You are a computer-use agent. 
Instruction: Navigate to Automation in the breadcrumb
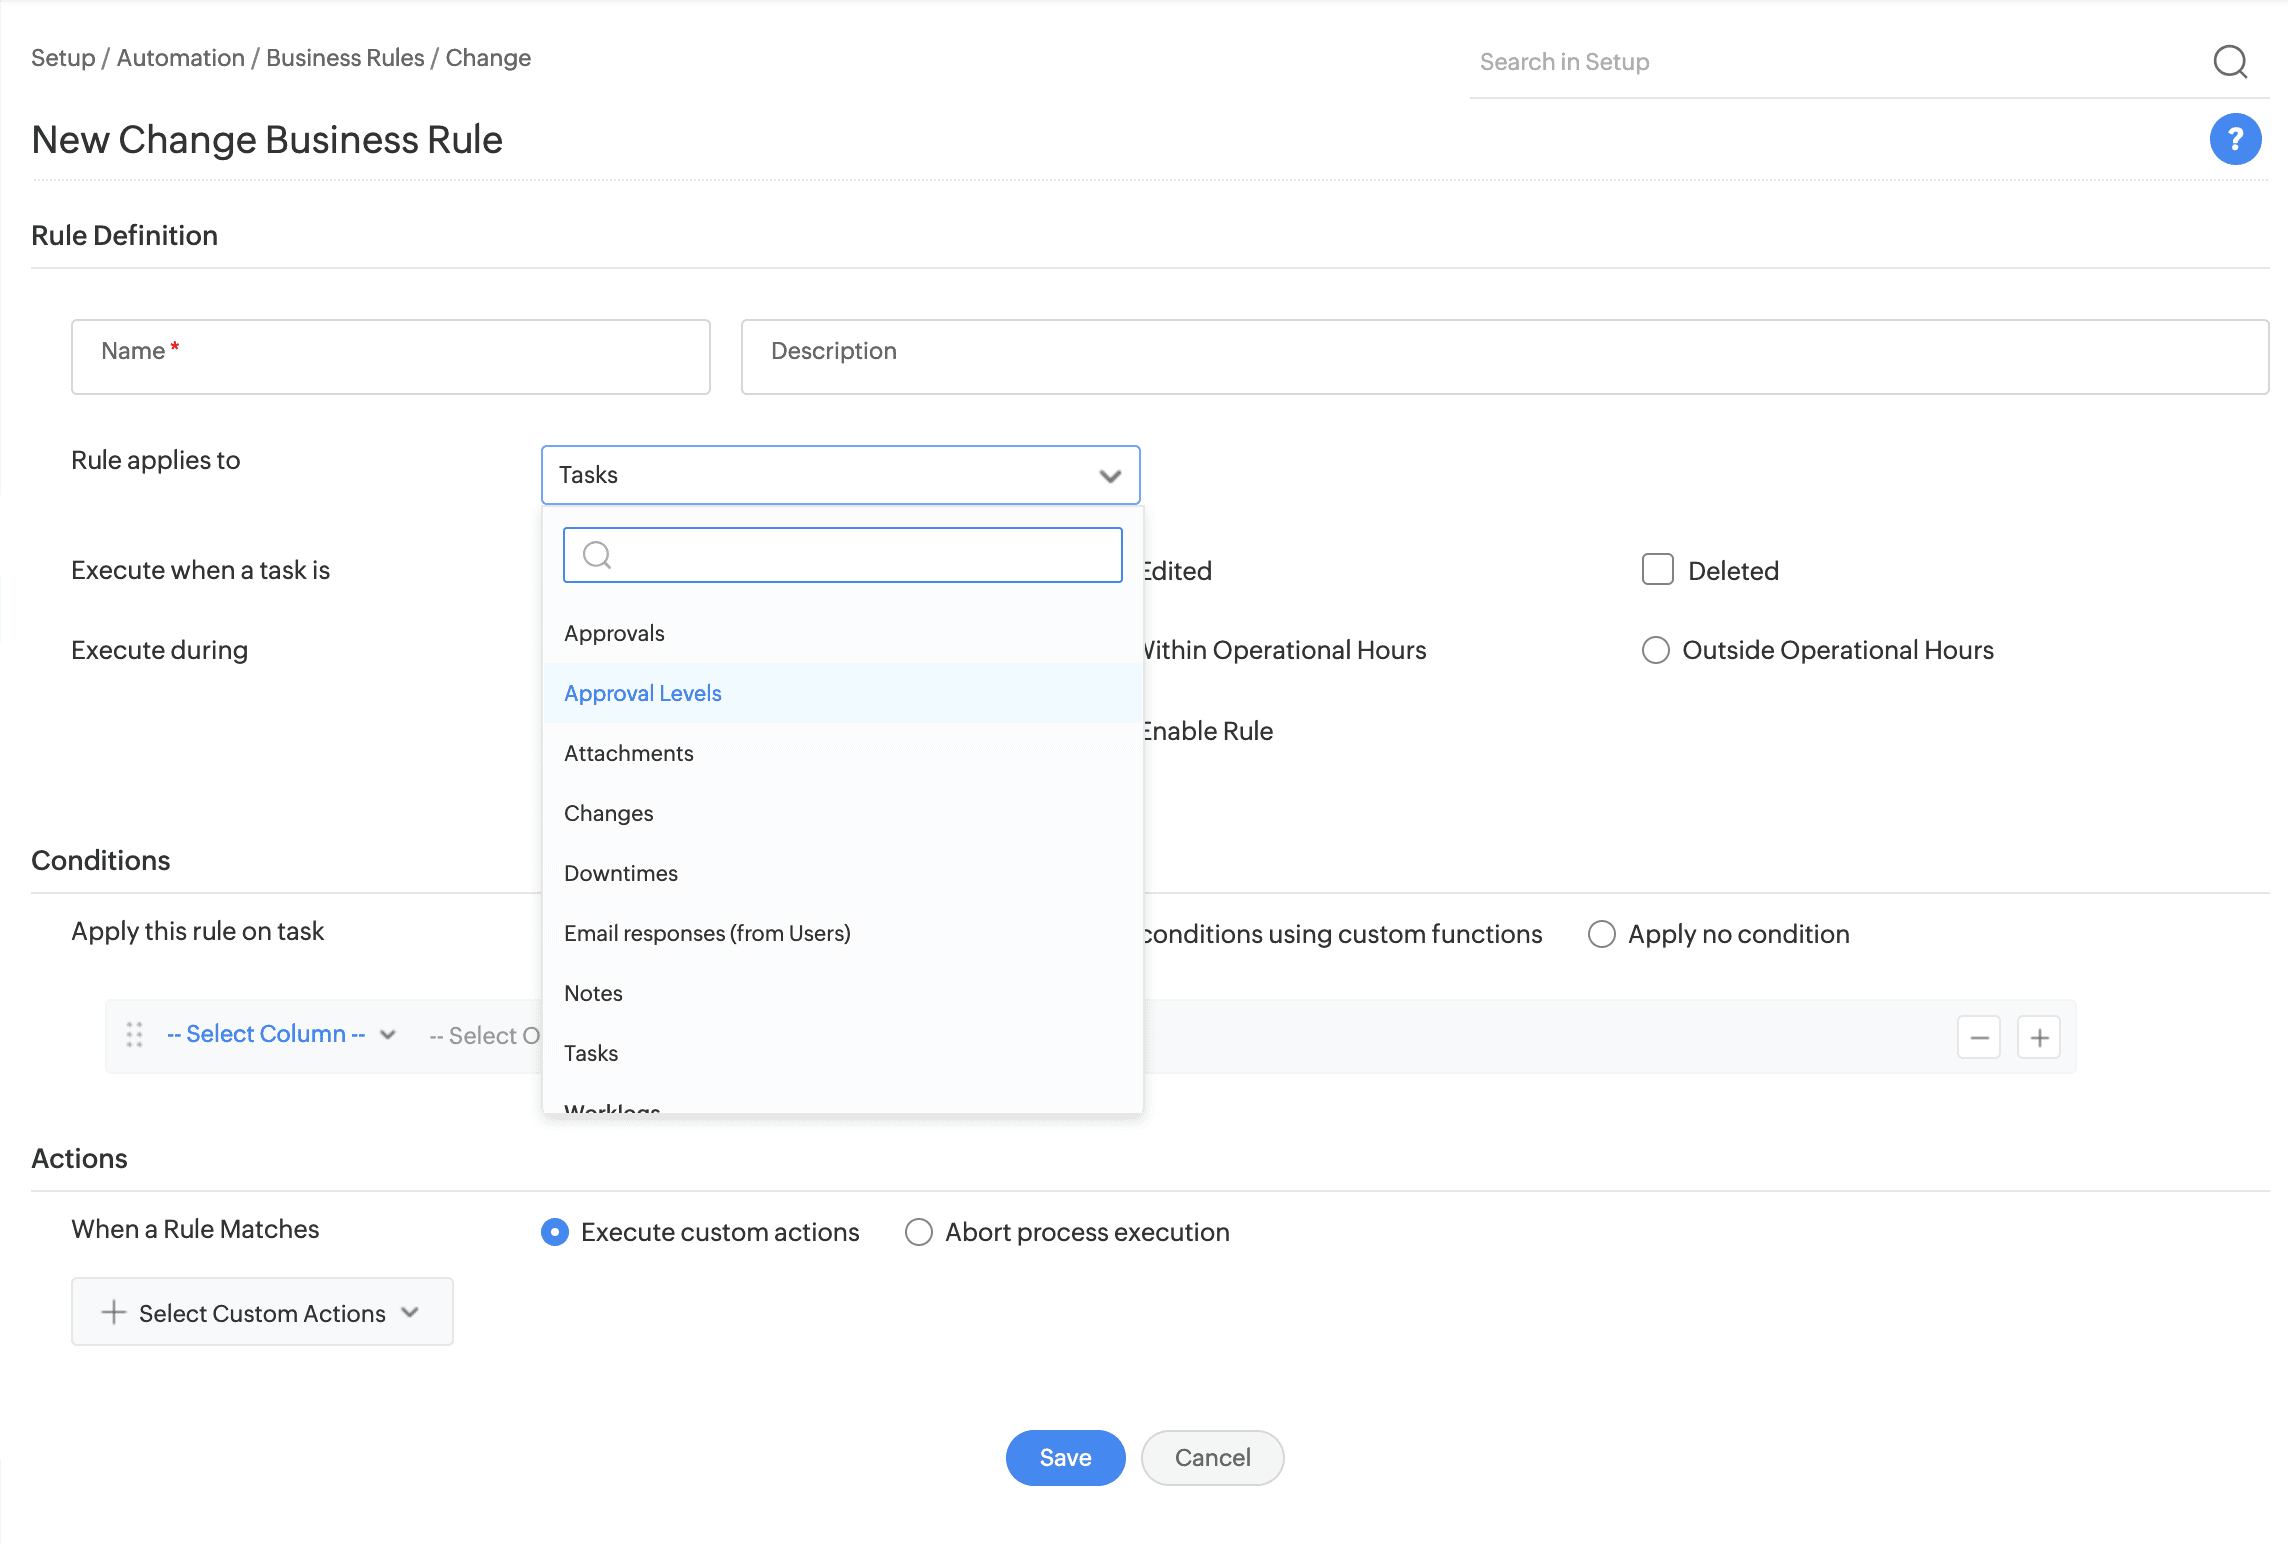179,58
